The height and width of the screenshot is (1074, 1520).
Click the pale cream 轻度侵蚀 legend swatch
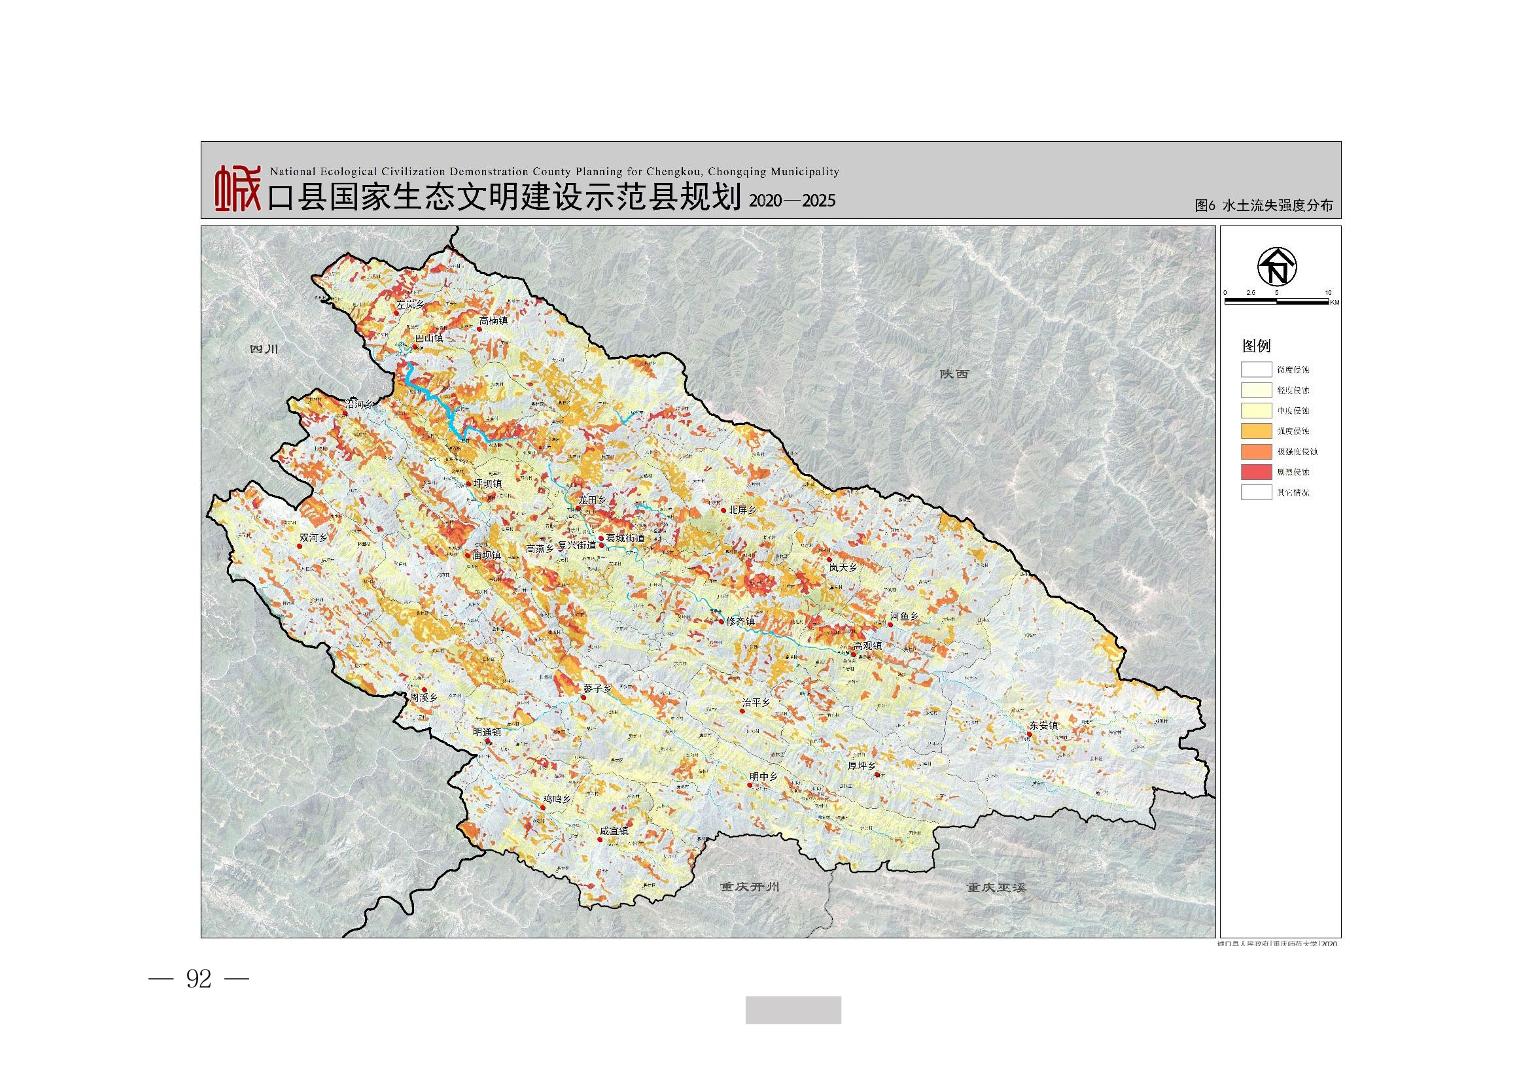coord(1256,390)
